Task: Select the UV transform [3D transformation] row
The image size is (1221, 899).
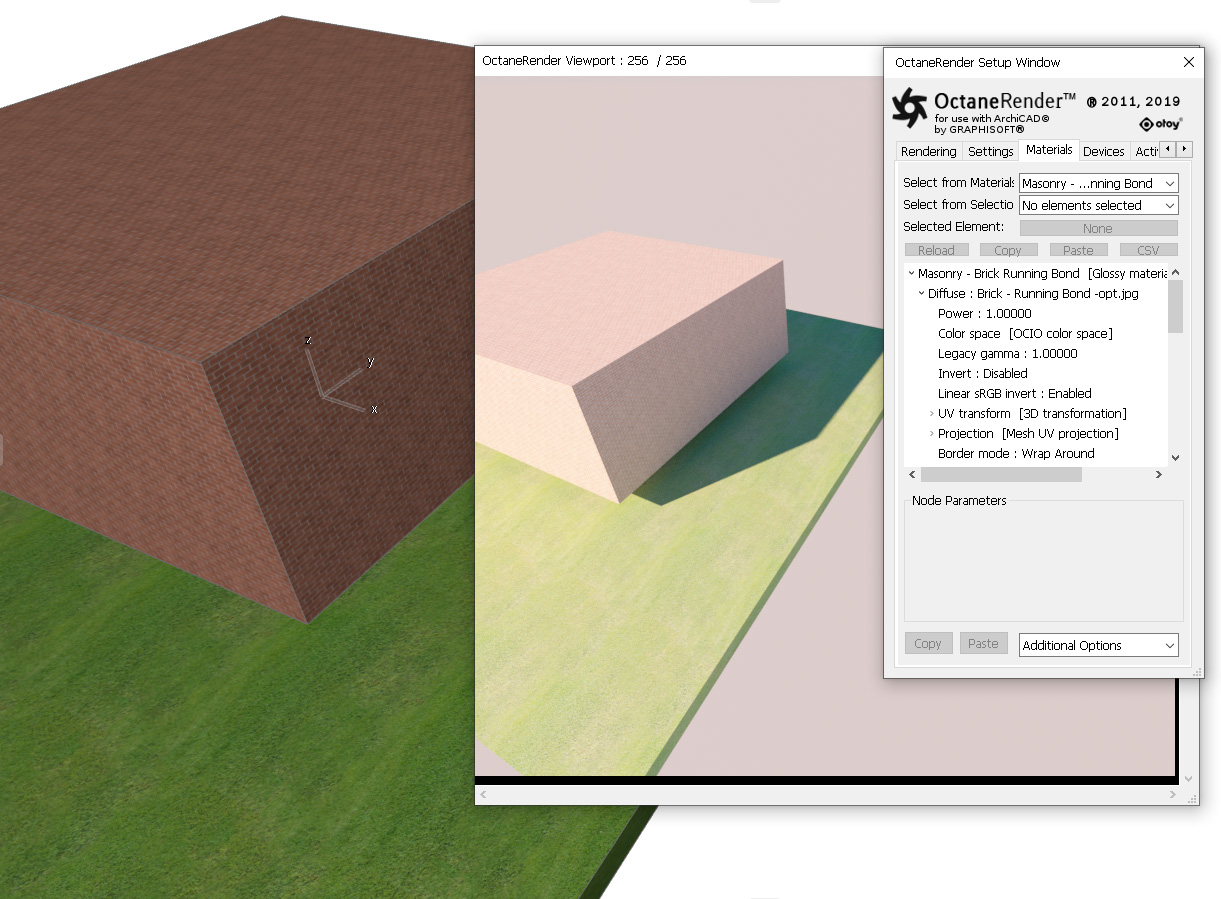Action: click(x=1032, y=413)
